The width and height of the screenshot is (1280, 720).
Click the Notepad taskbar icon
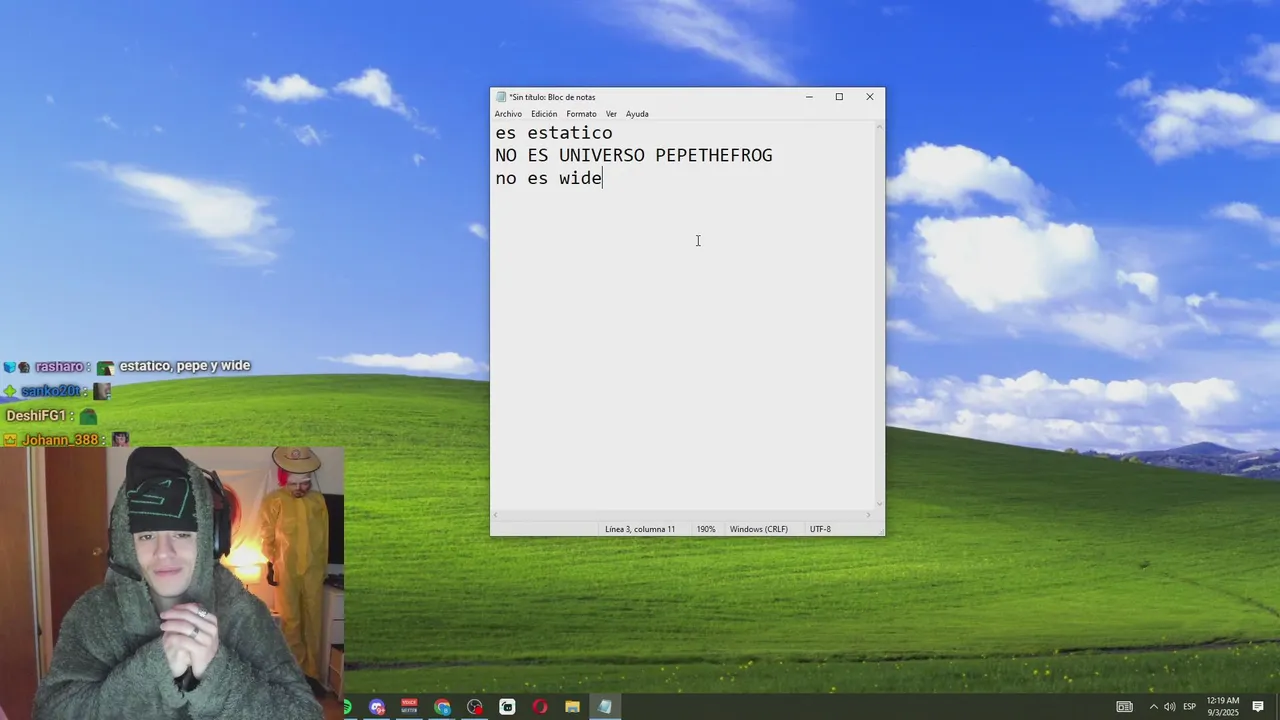(x=605, y=707)
